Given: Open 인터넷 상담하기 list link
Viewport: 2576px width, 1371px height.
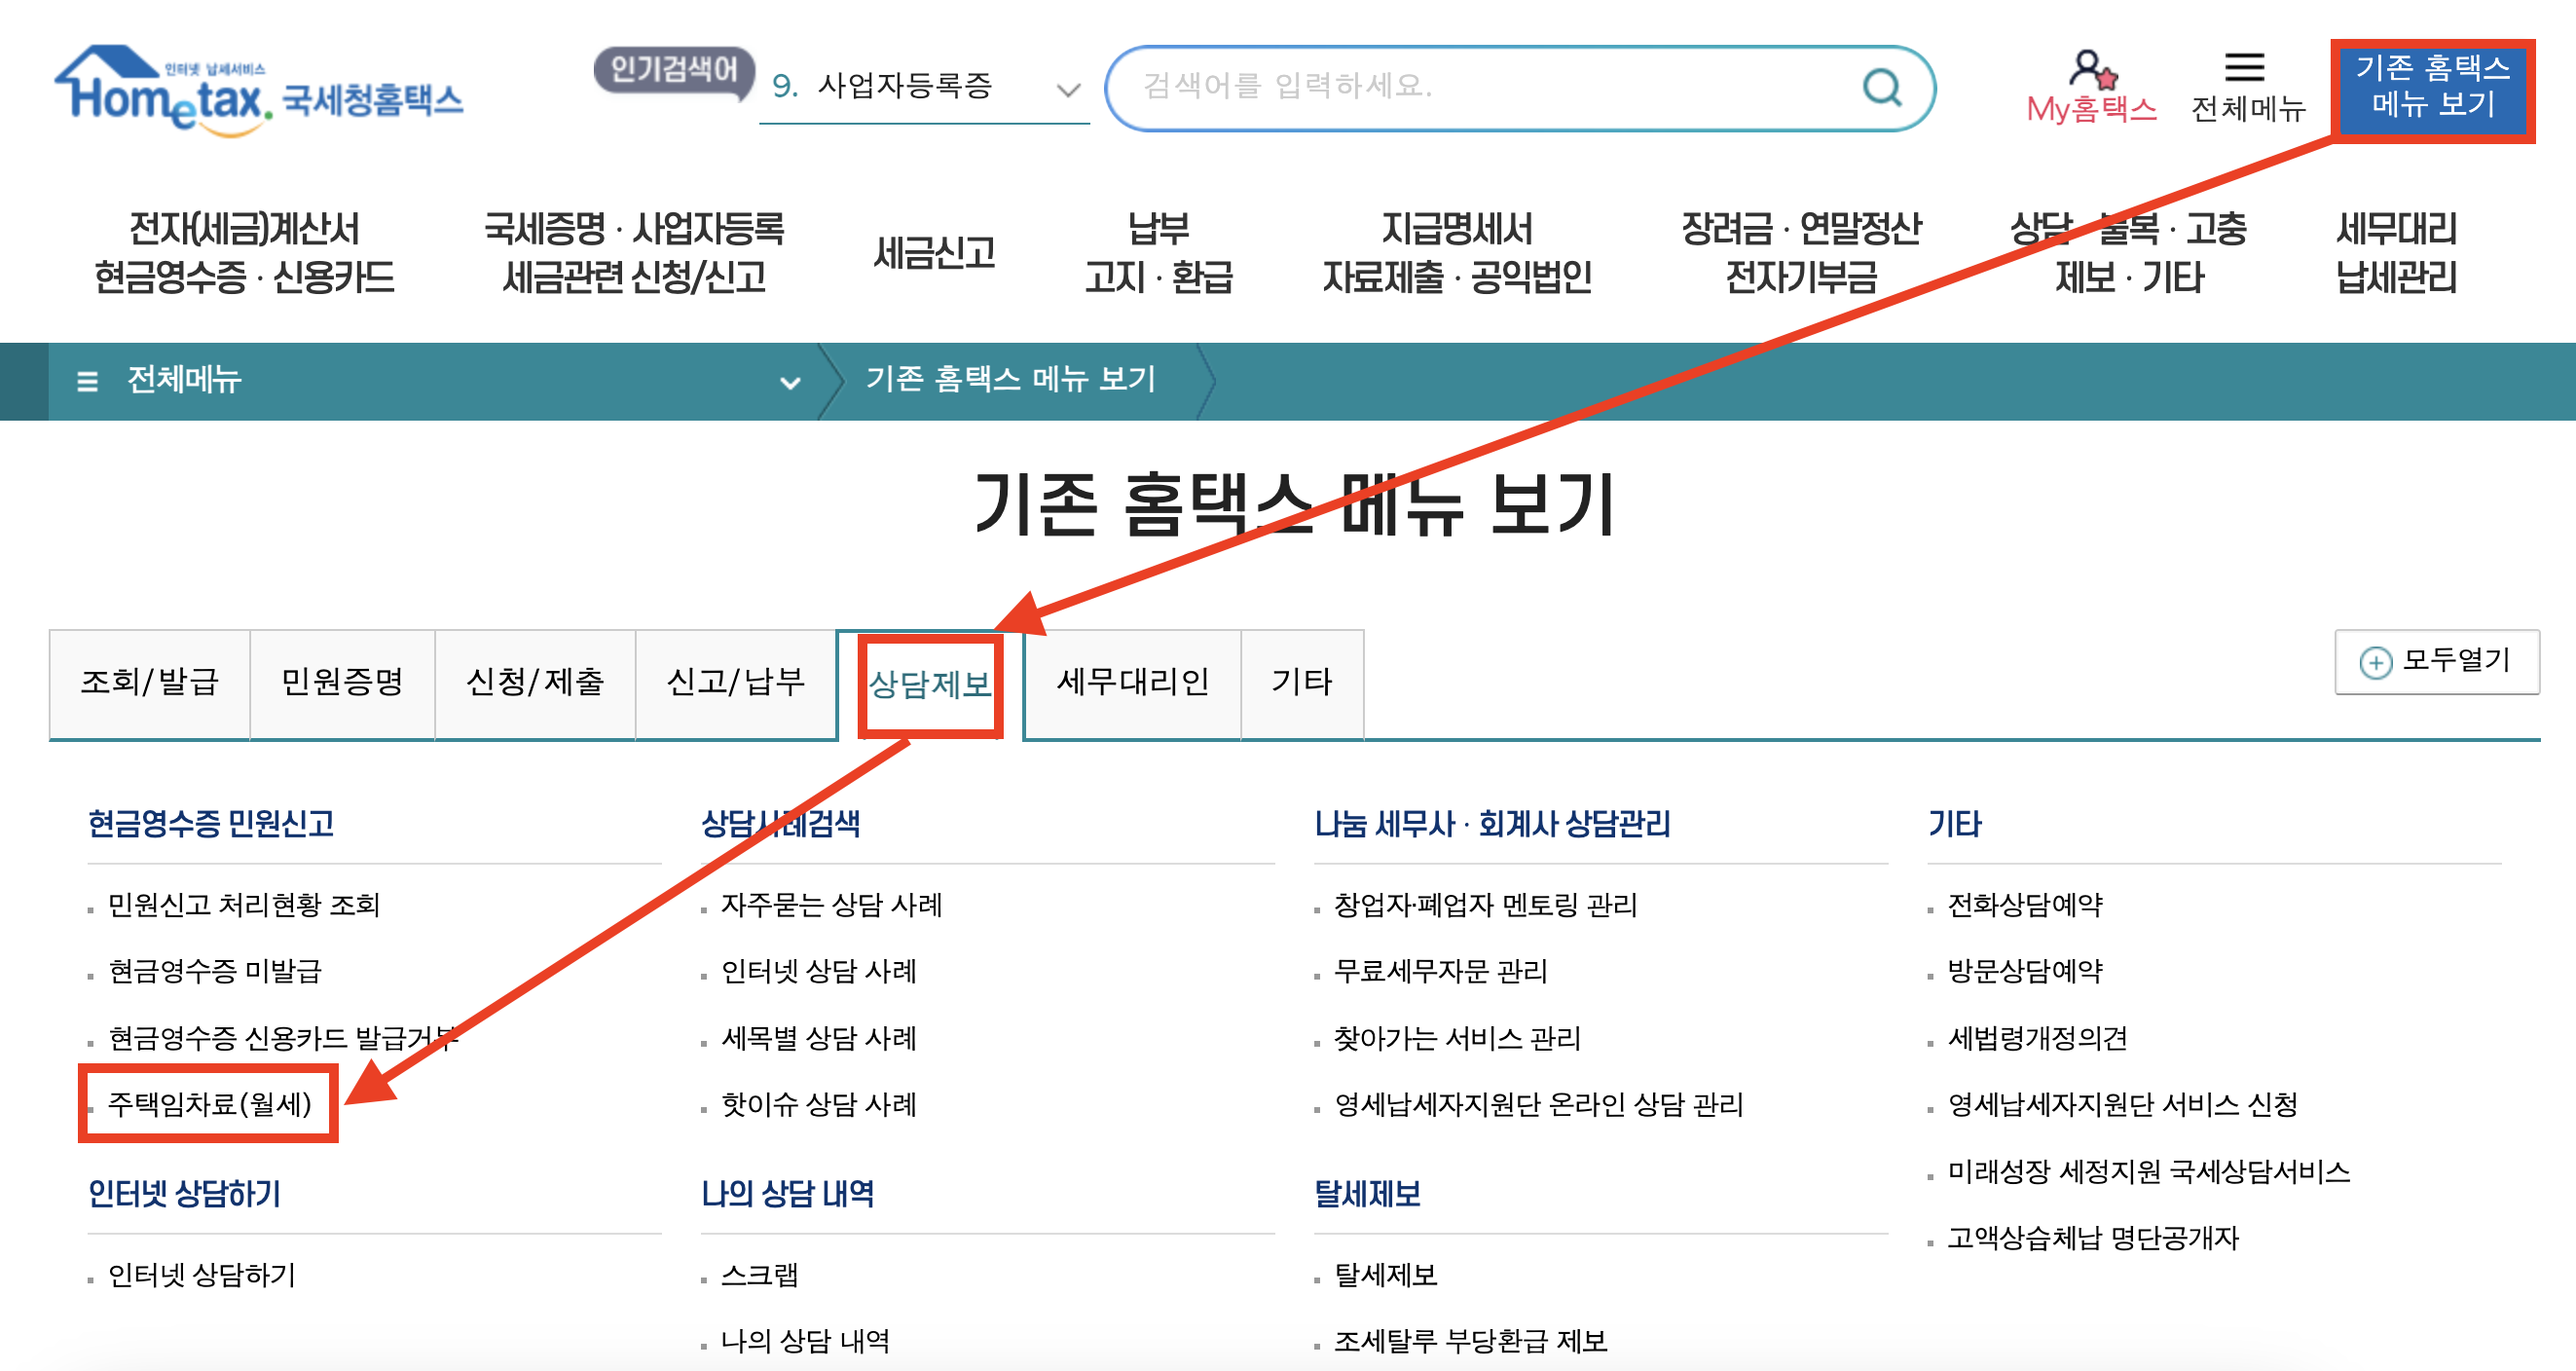Looking at the screenshot, I should [x=202, y=1275].
